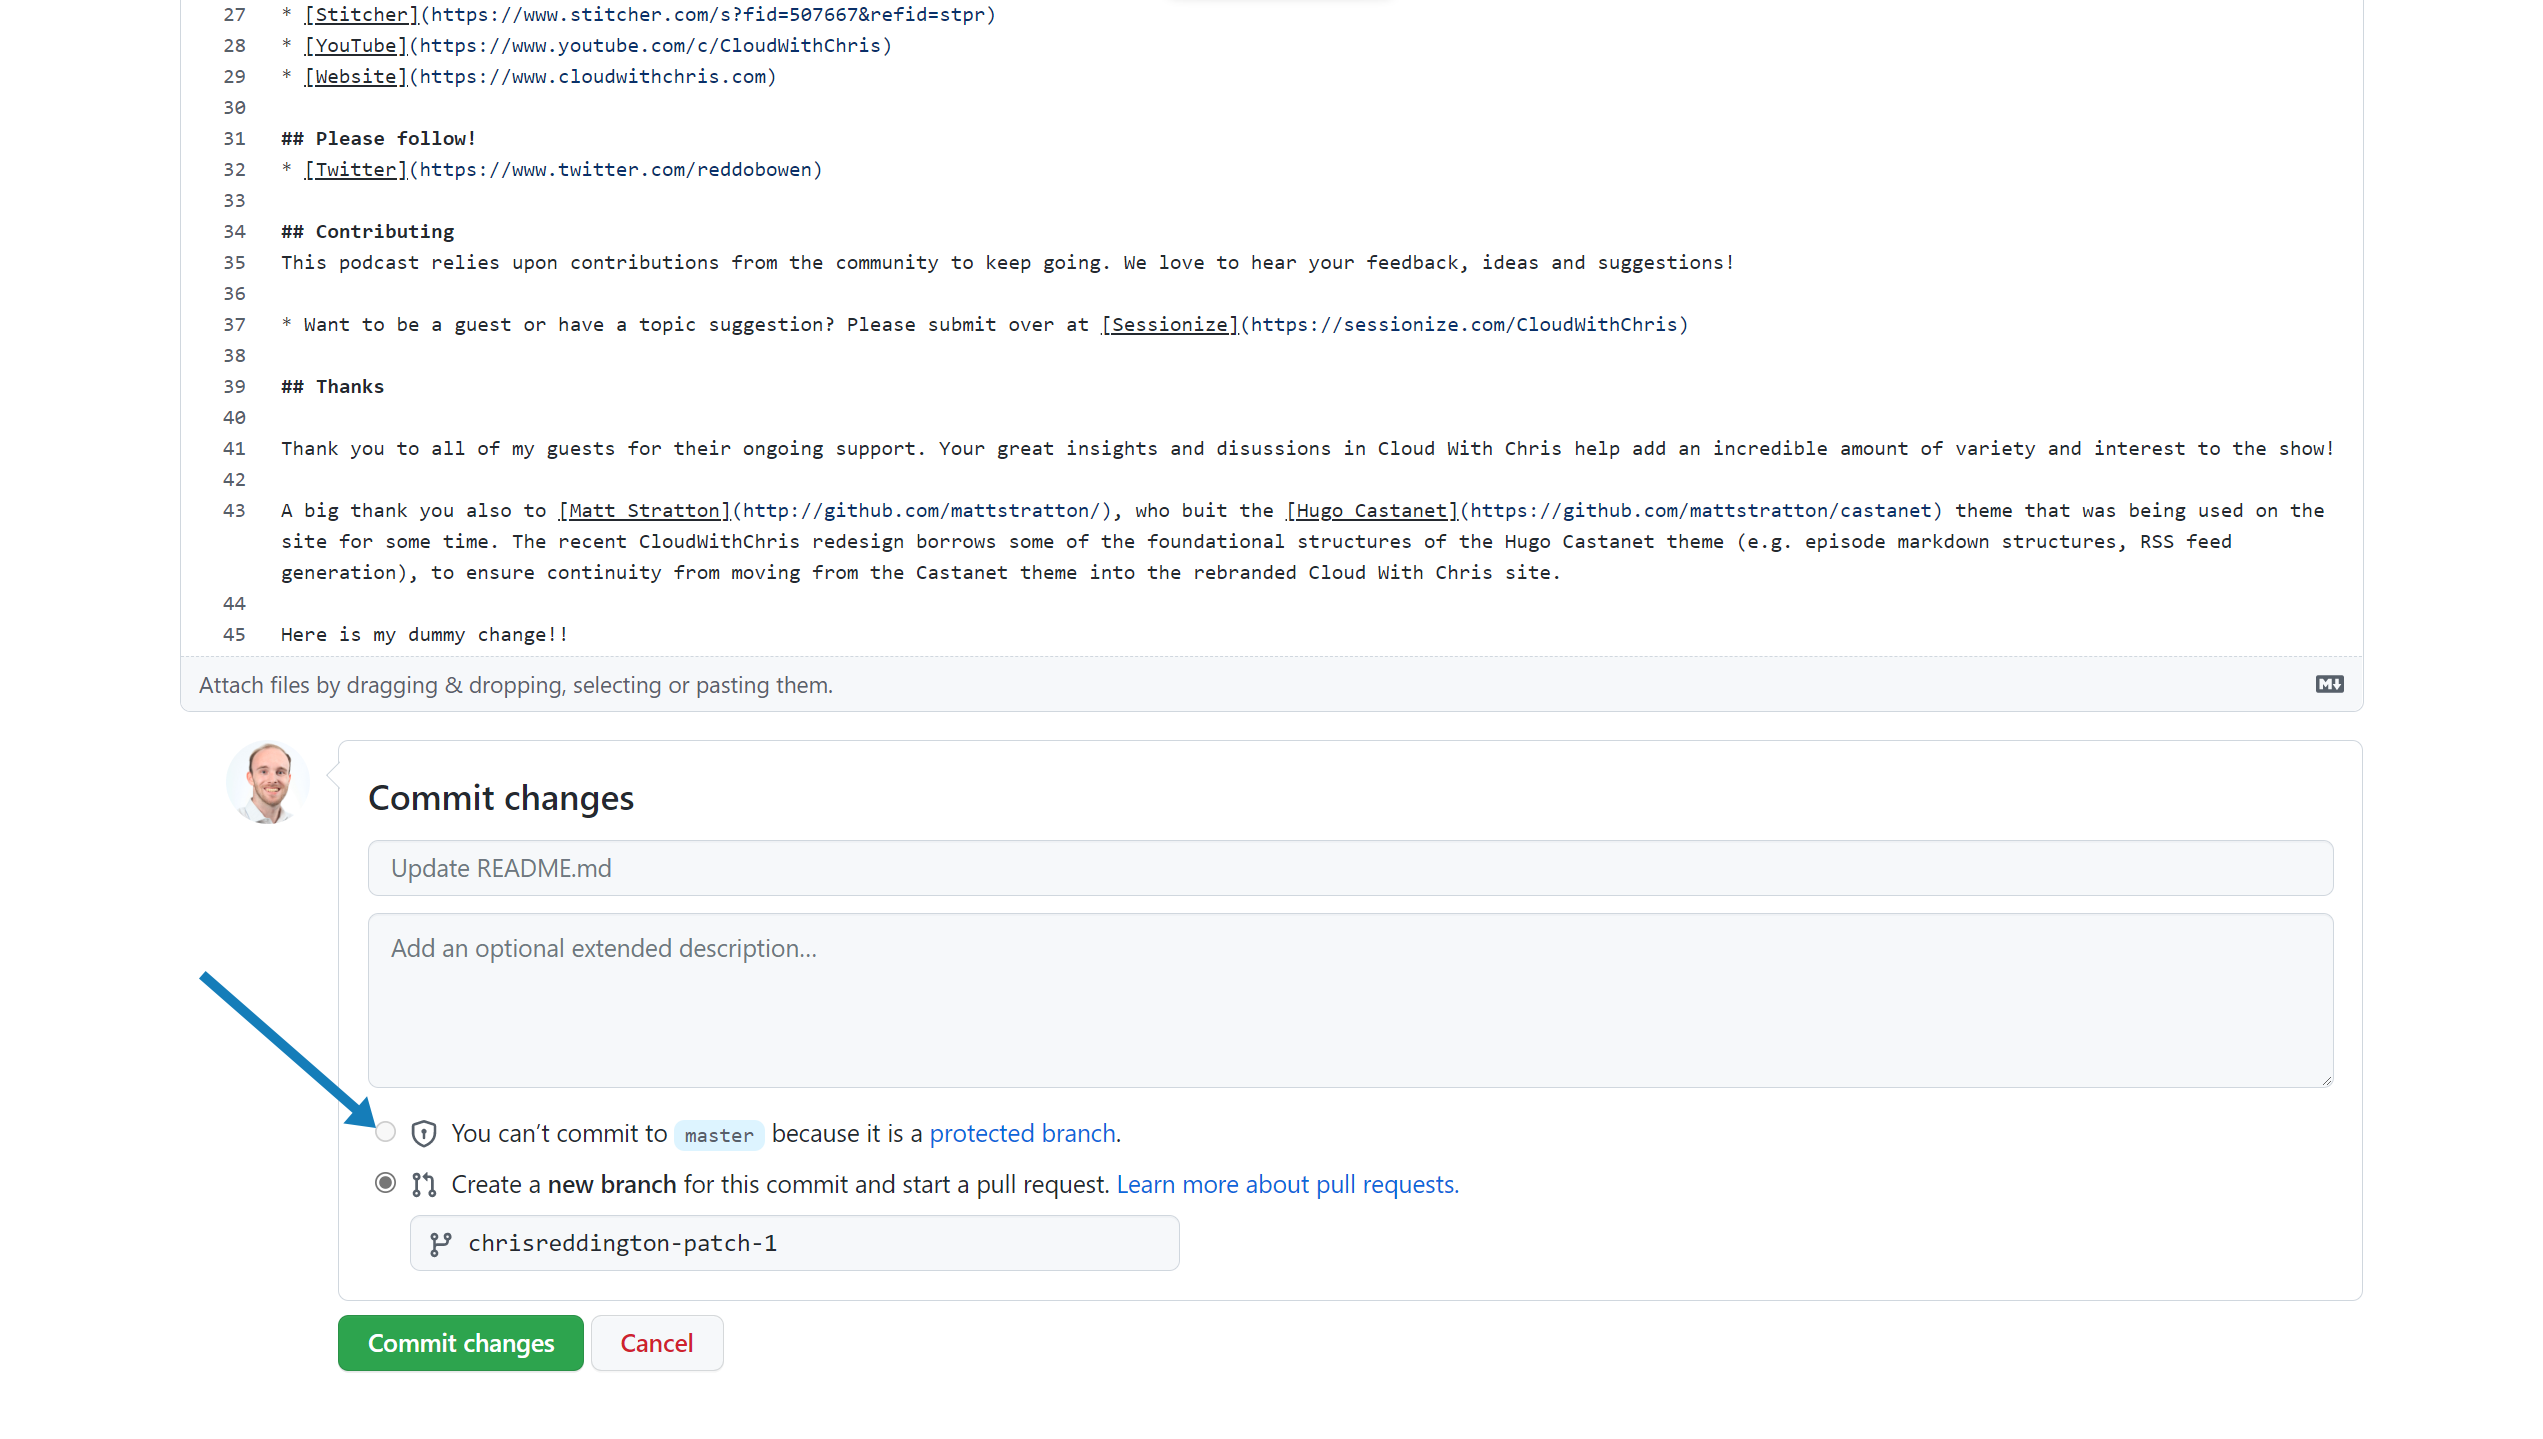Click Chris's profile avatar picture

click(267, 782)
